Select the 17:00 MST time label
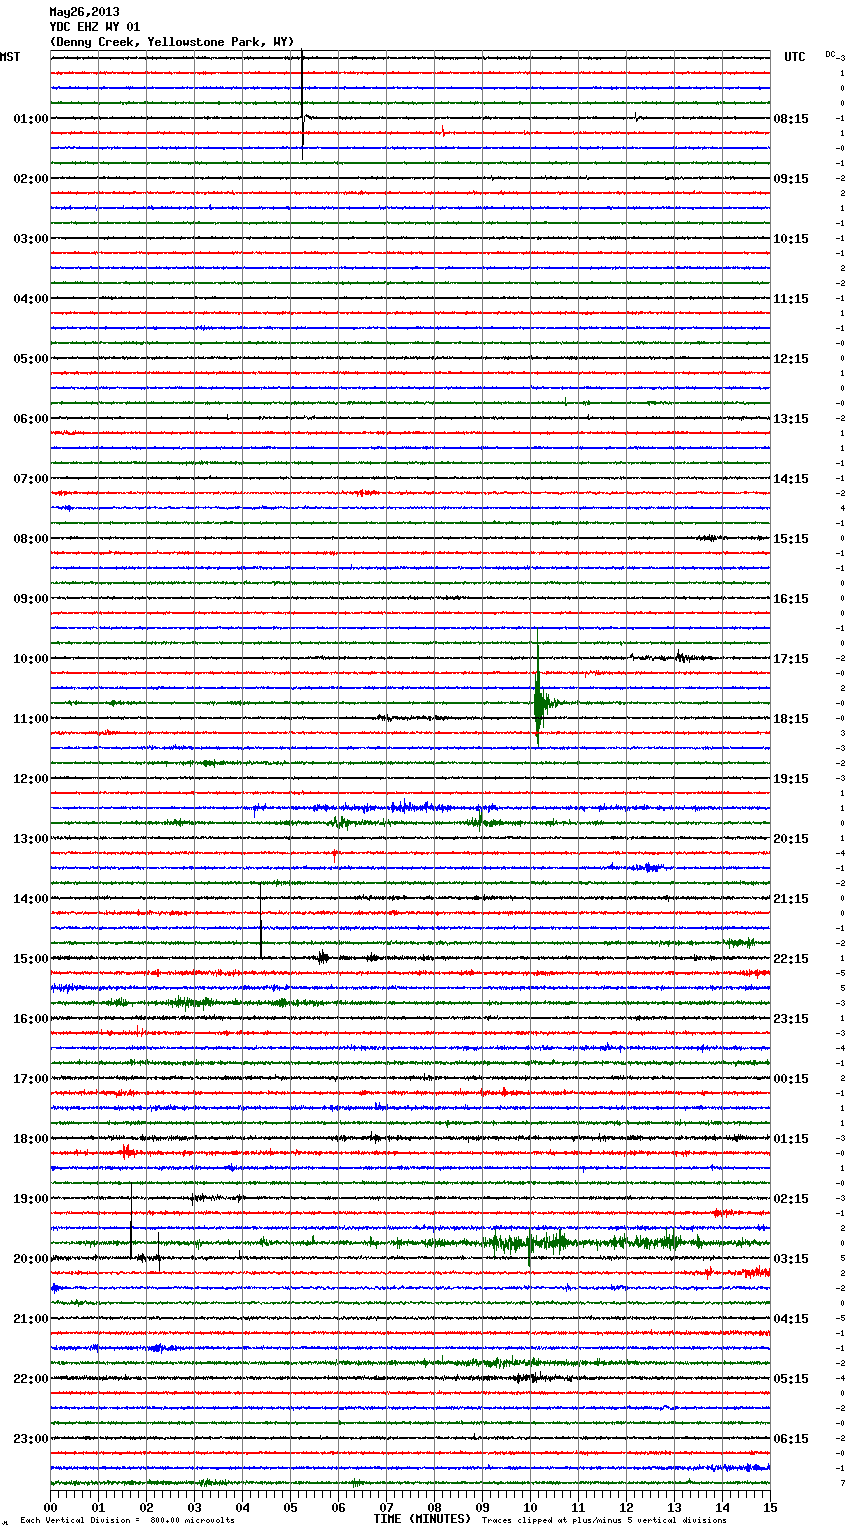 click(30, 1079)
